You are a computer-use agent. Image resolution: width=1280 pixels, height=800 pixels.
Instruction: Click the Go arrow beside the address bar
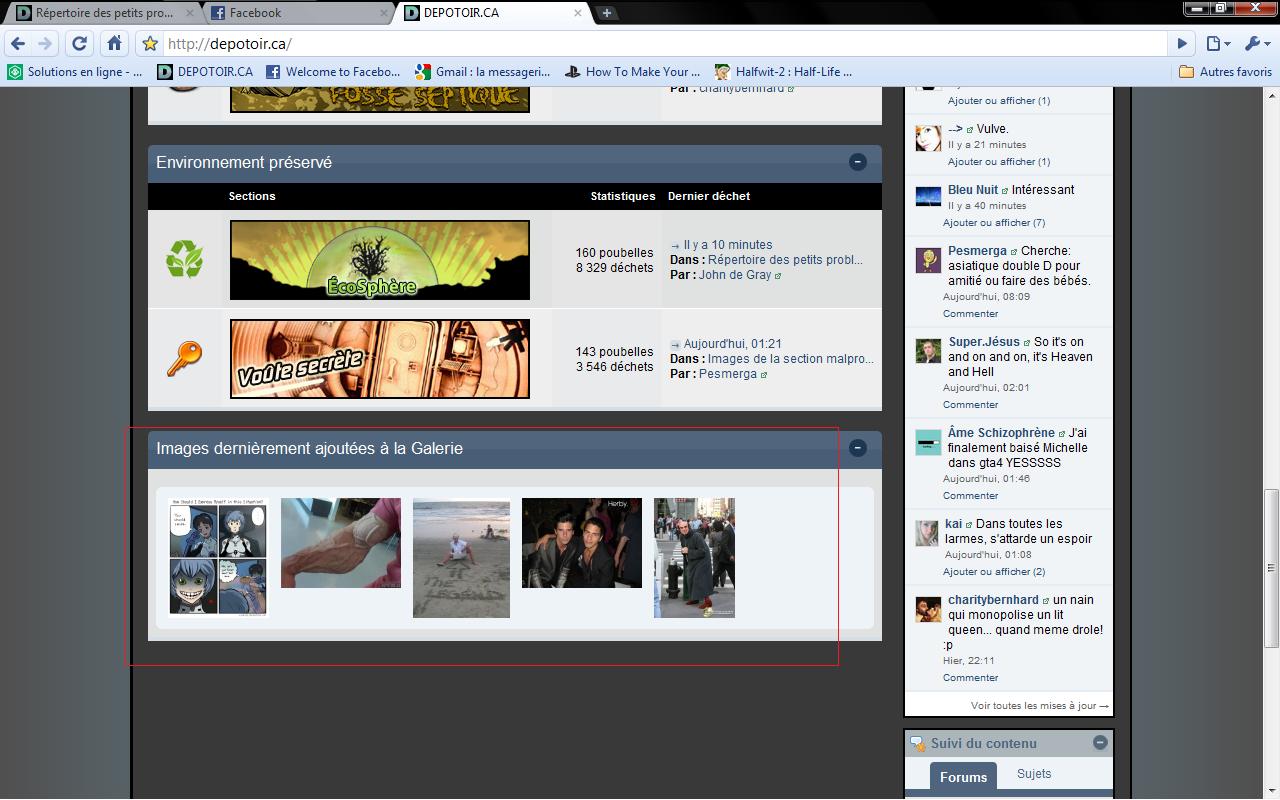(x=1182, y=44)
